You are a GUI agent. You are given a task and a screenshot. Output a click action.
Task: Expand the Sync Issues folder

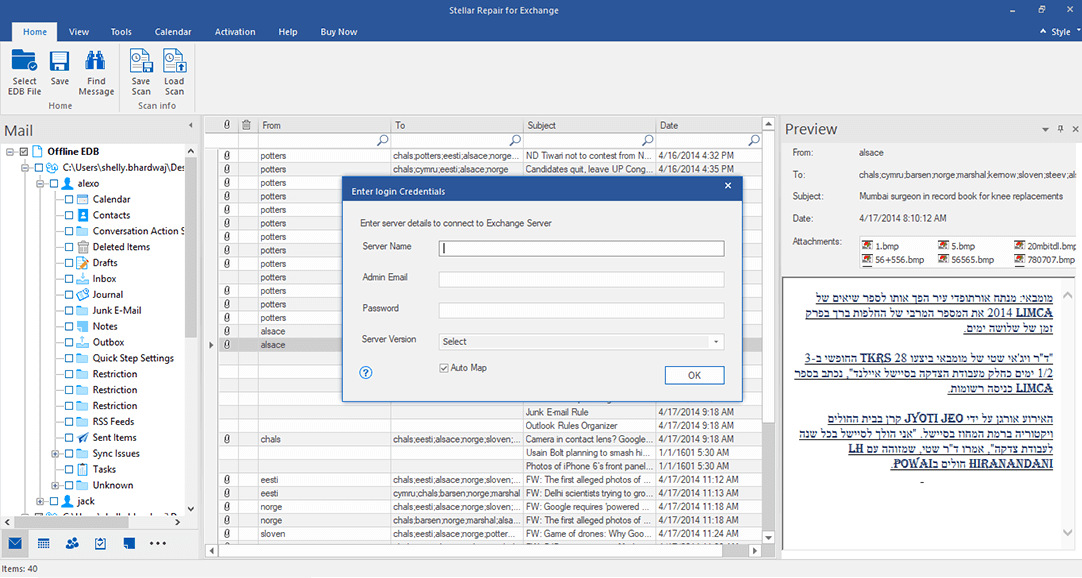click(x=55, y=454)
